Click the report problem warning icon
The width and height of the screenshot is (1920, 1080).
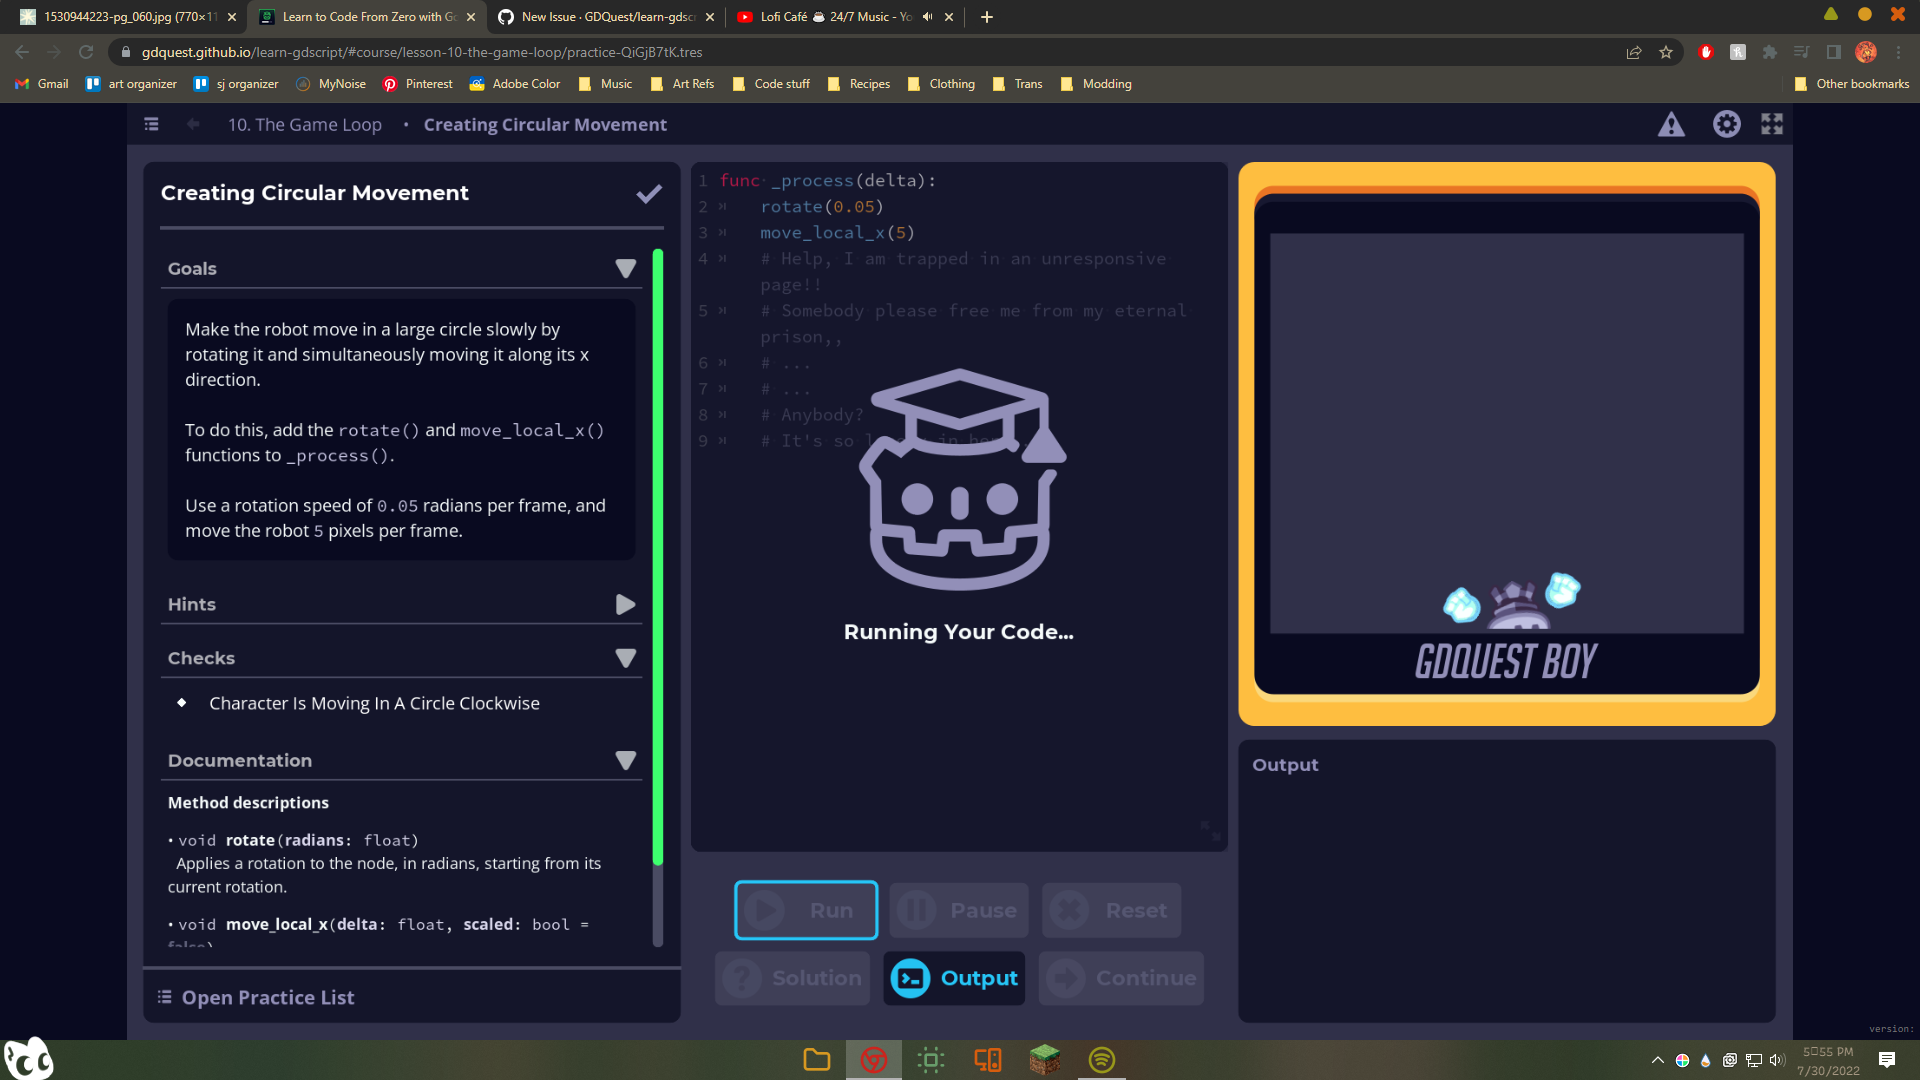click(x=1671, y=124)
